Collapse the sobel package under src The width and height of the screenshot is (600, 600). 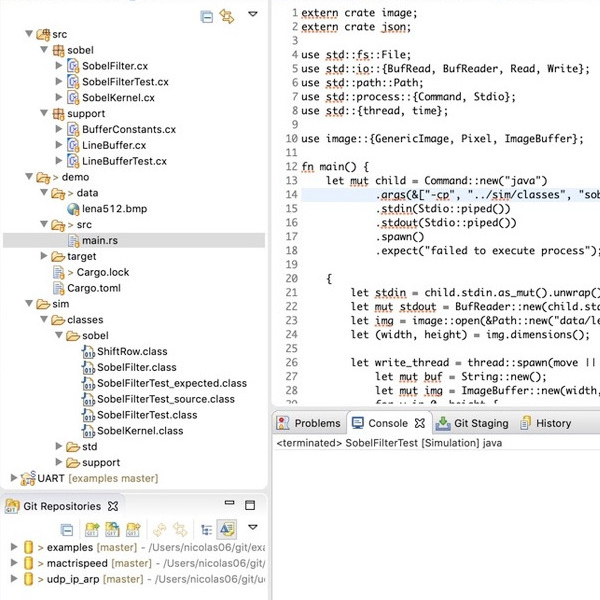[x=43, y=50]
